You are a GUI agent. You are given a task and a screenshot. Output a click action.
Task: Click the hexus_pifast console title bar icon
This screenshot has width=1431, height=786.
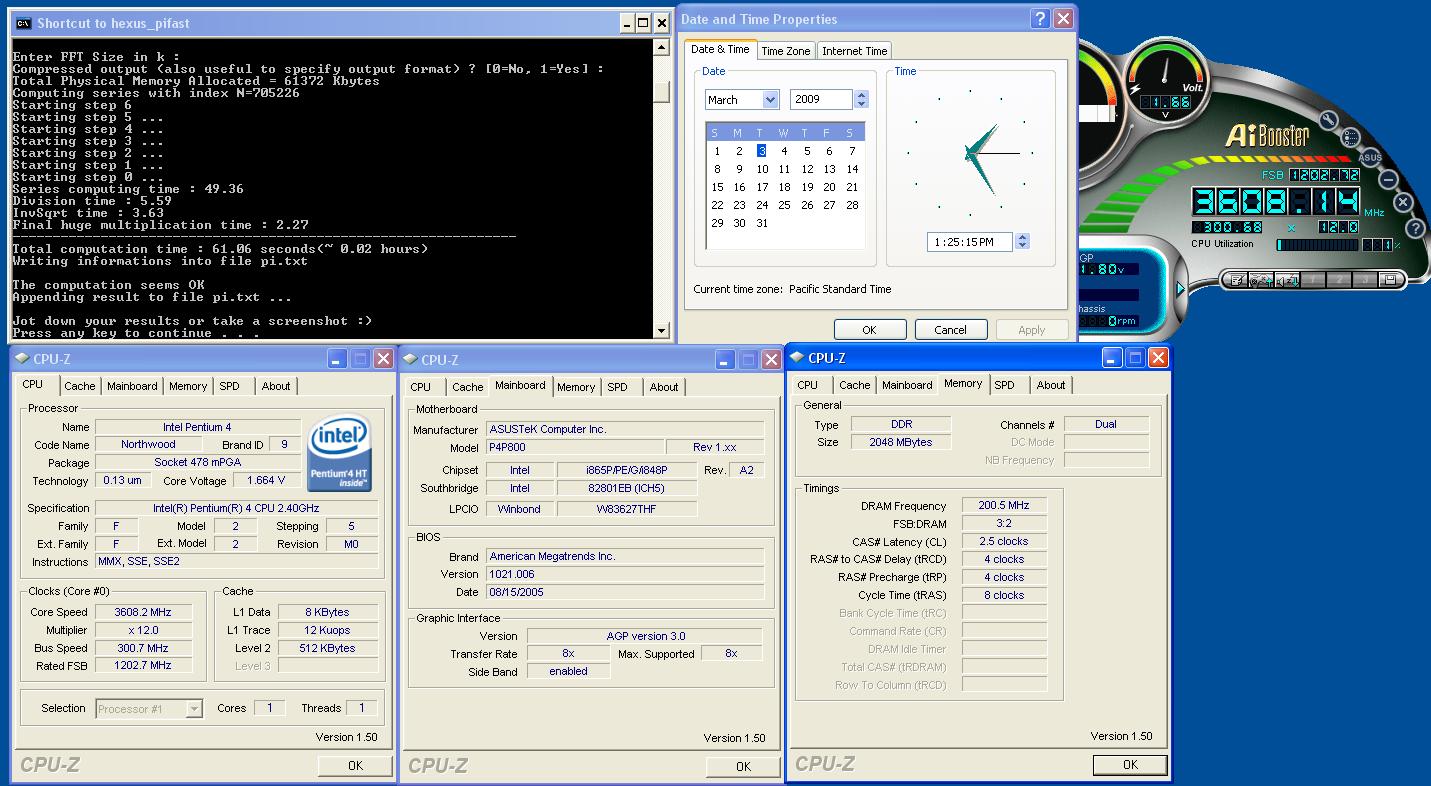tap(23, 22)
